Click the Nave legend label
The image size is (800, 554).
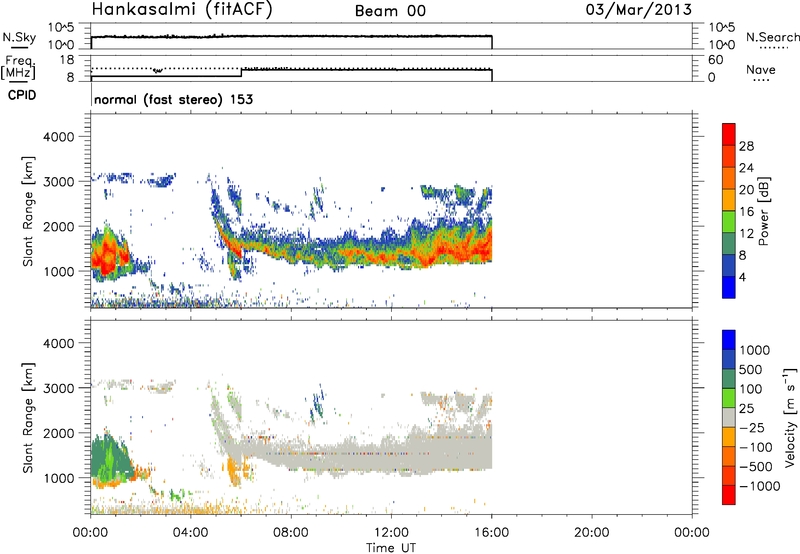point(761,69)
